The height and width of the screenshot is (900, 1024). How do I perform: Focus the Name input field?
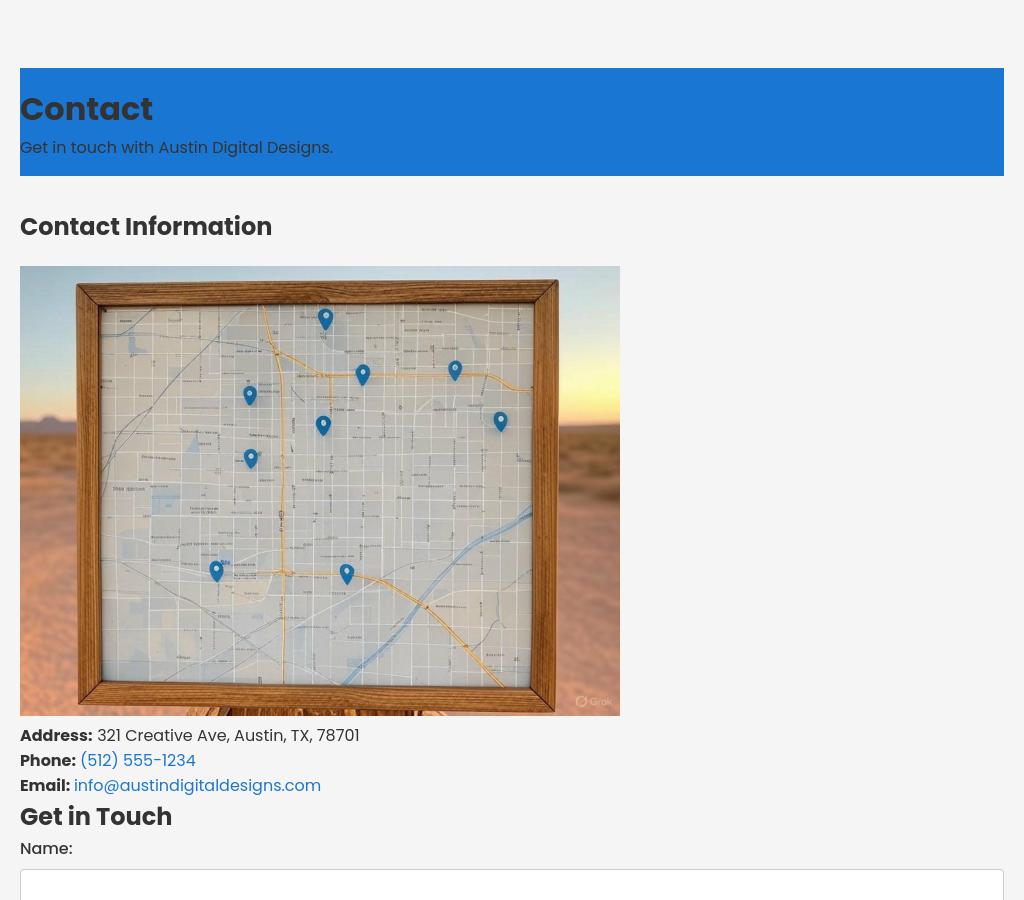(512, 885)
